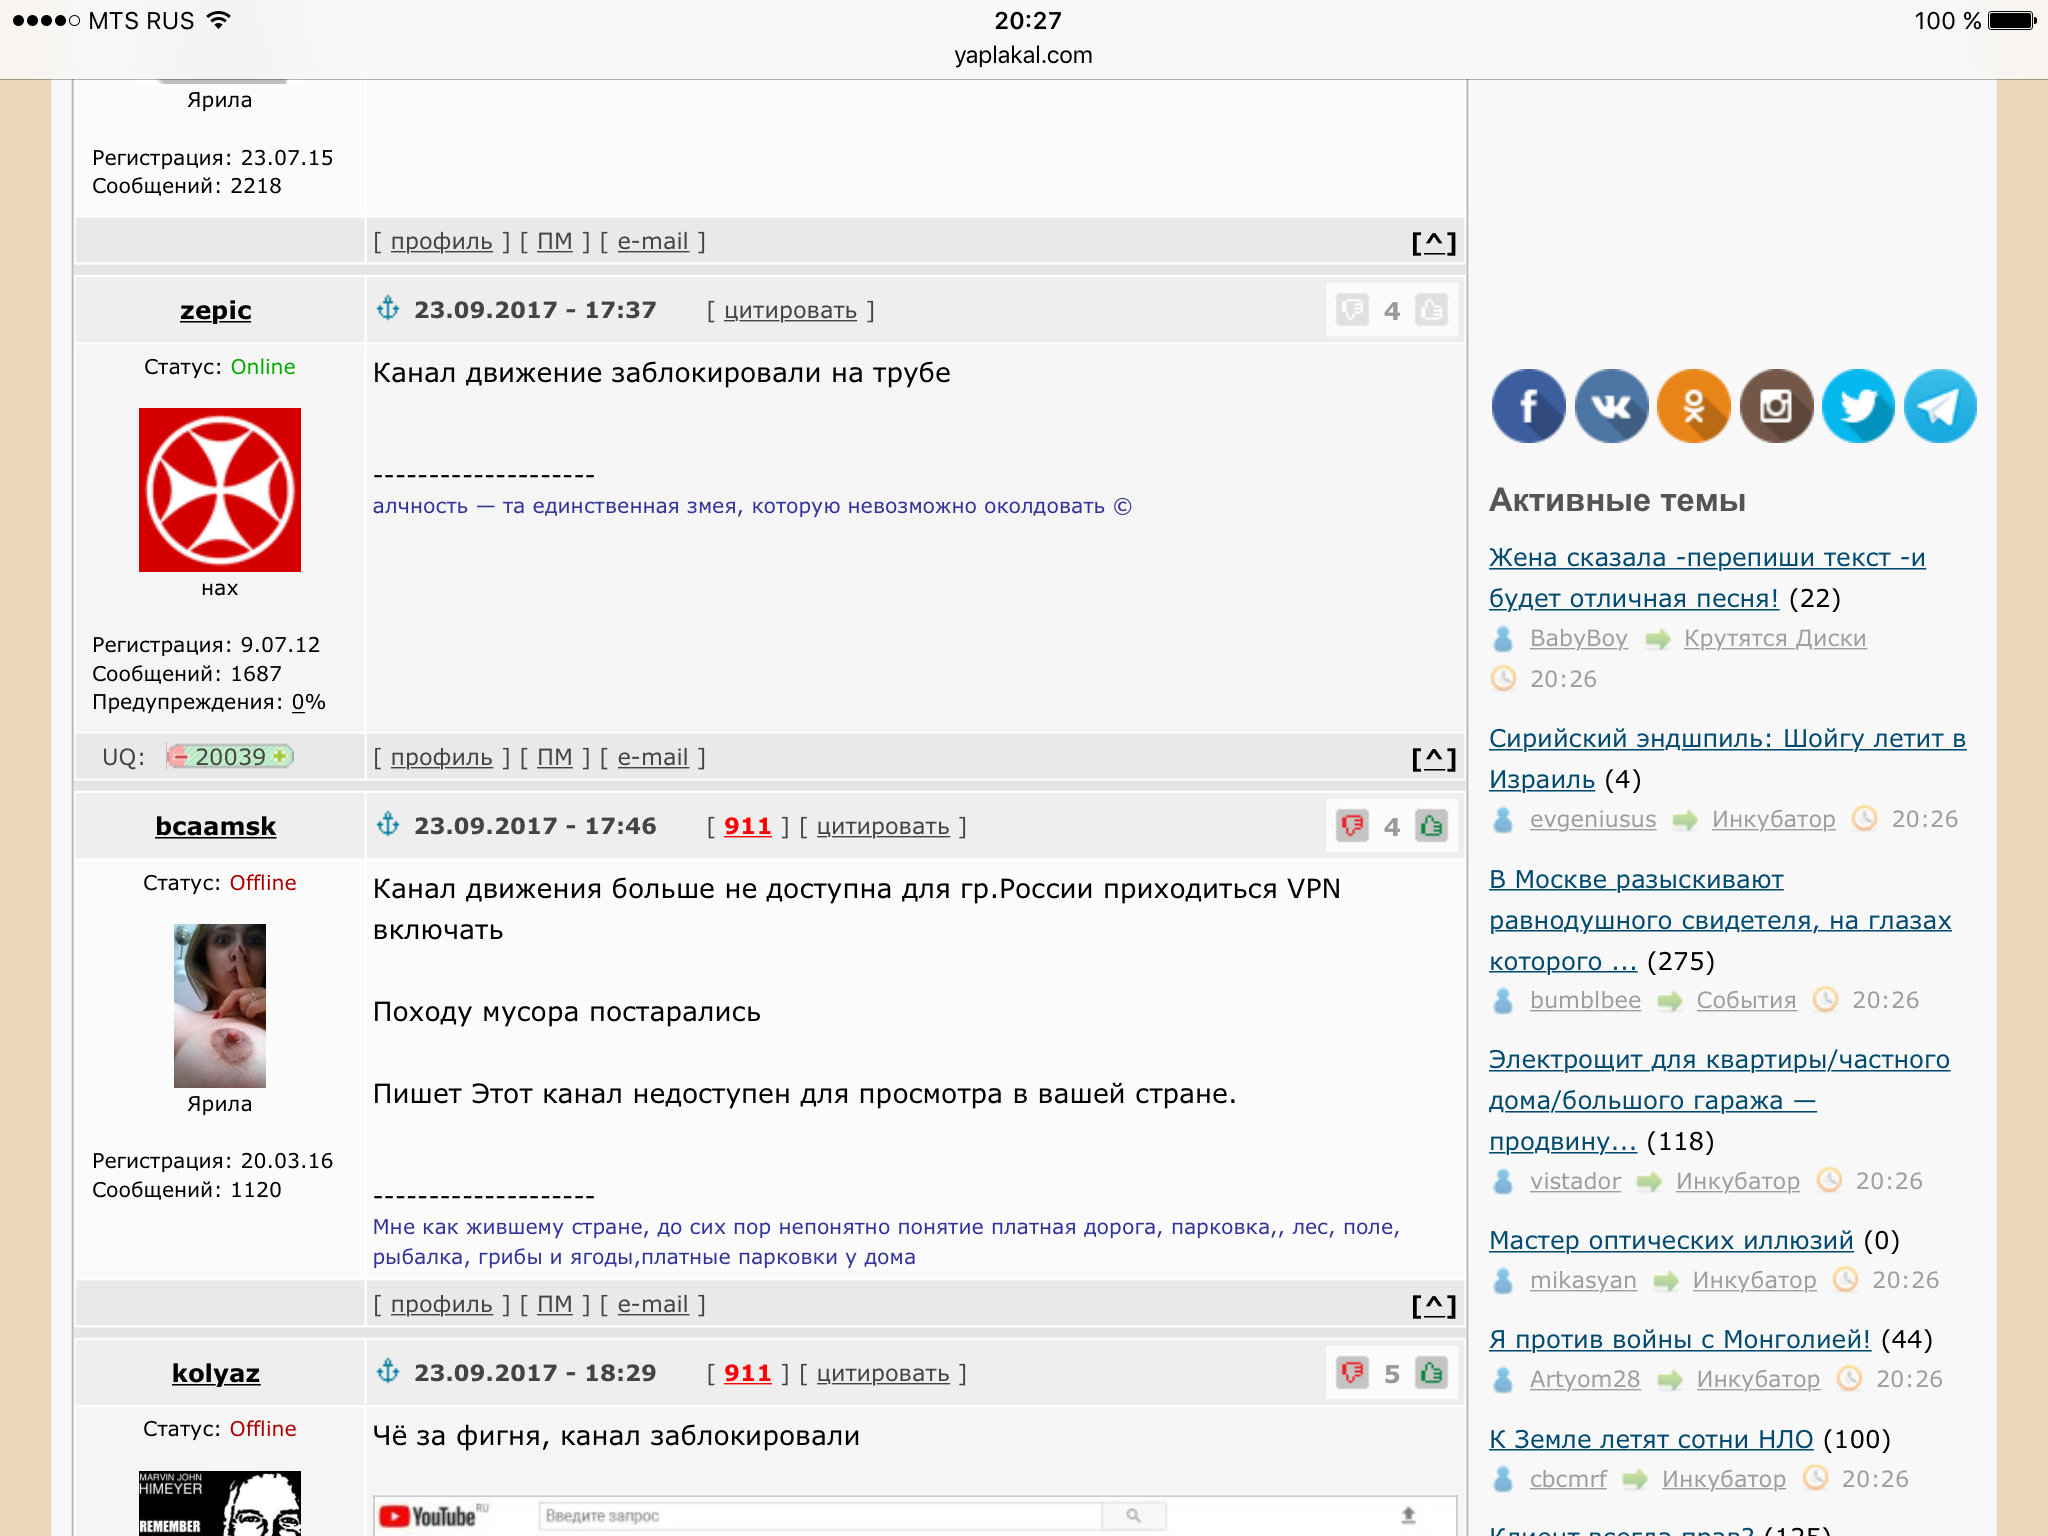Quote kolyaz's post with цитировать
The image size is (2048, 1536).
click(883, 1374)
